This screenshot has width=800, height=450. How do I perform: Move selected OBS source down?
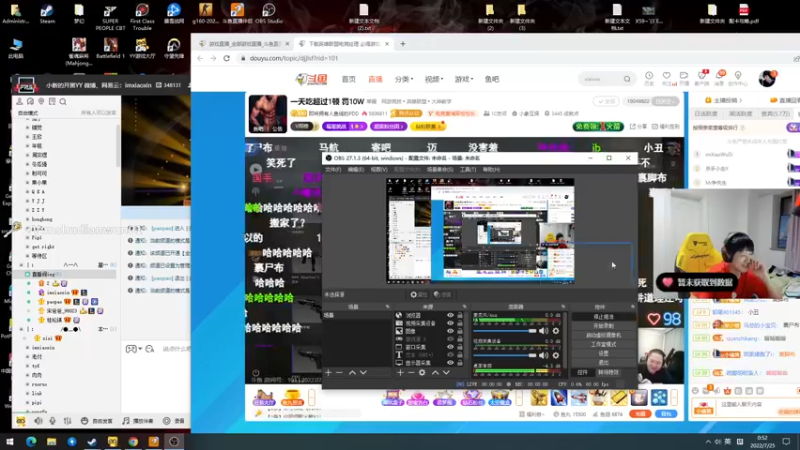coord(446,373)
